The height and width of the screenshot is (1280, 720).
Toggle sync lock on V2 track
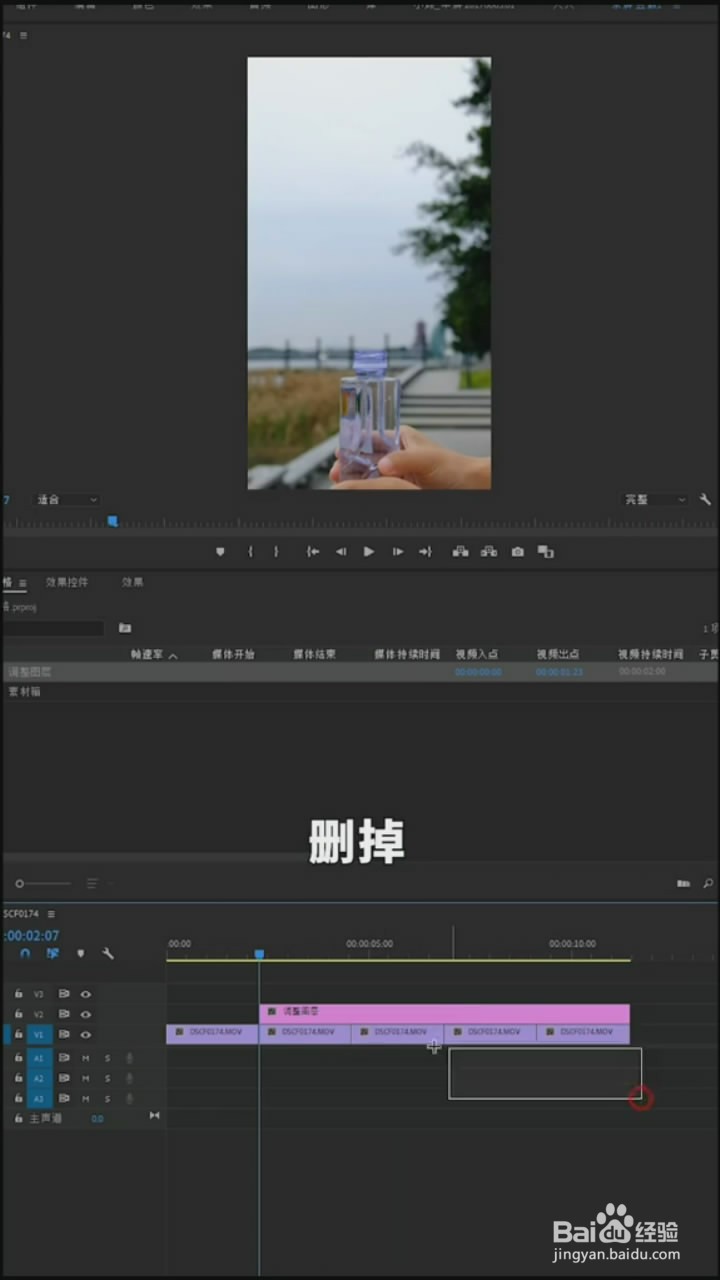pos(64,1014)
